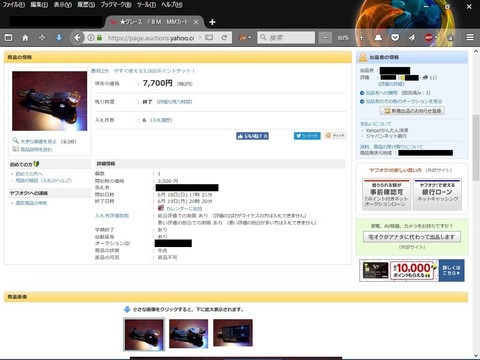Close the ★グレース FBM tab
Viewport: 480px width, 360px height.
pos(196,22)
